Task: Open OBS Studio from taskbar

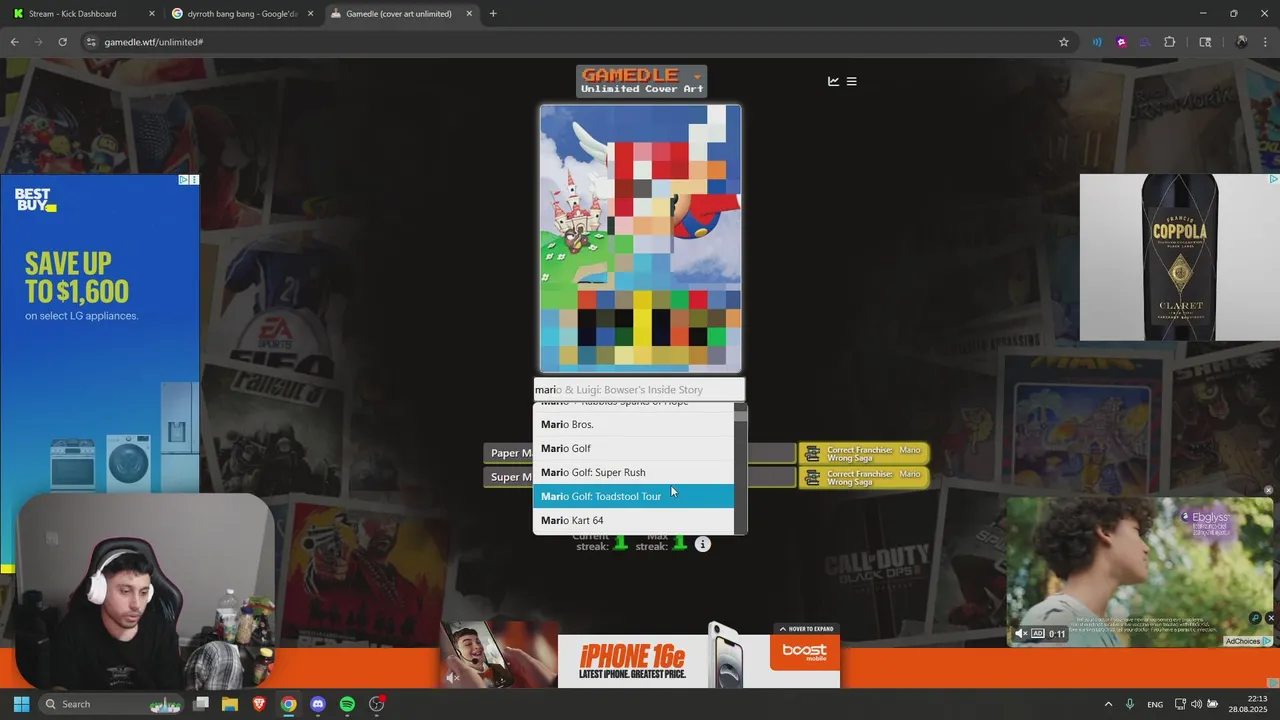Action: click(377, 704)
